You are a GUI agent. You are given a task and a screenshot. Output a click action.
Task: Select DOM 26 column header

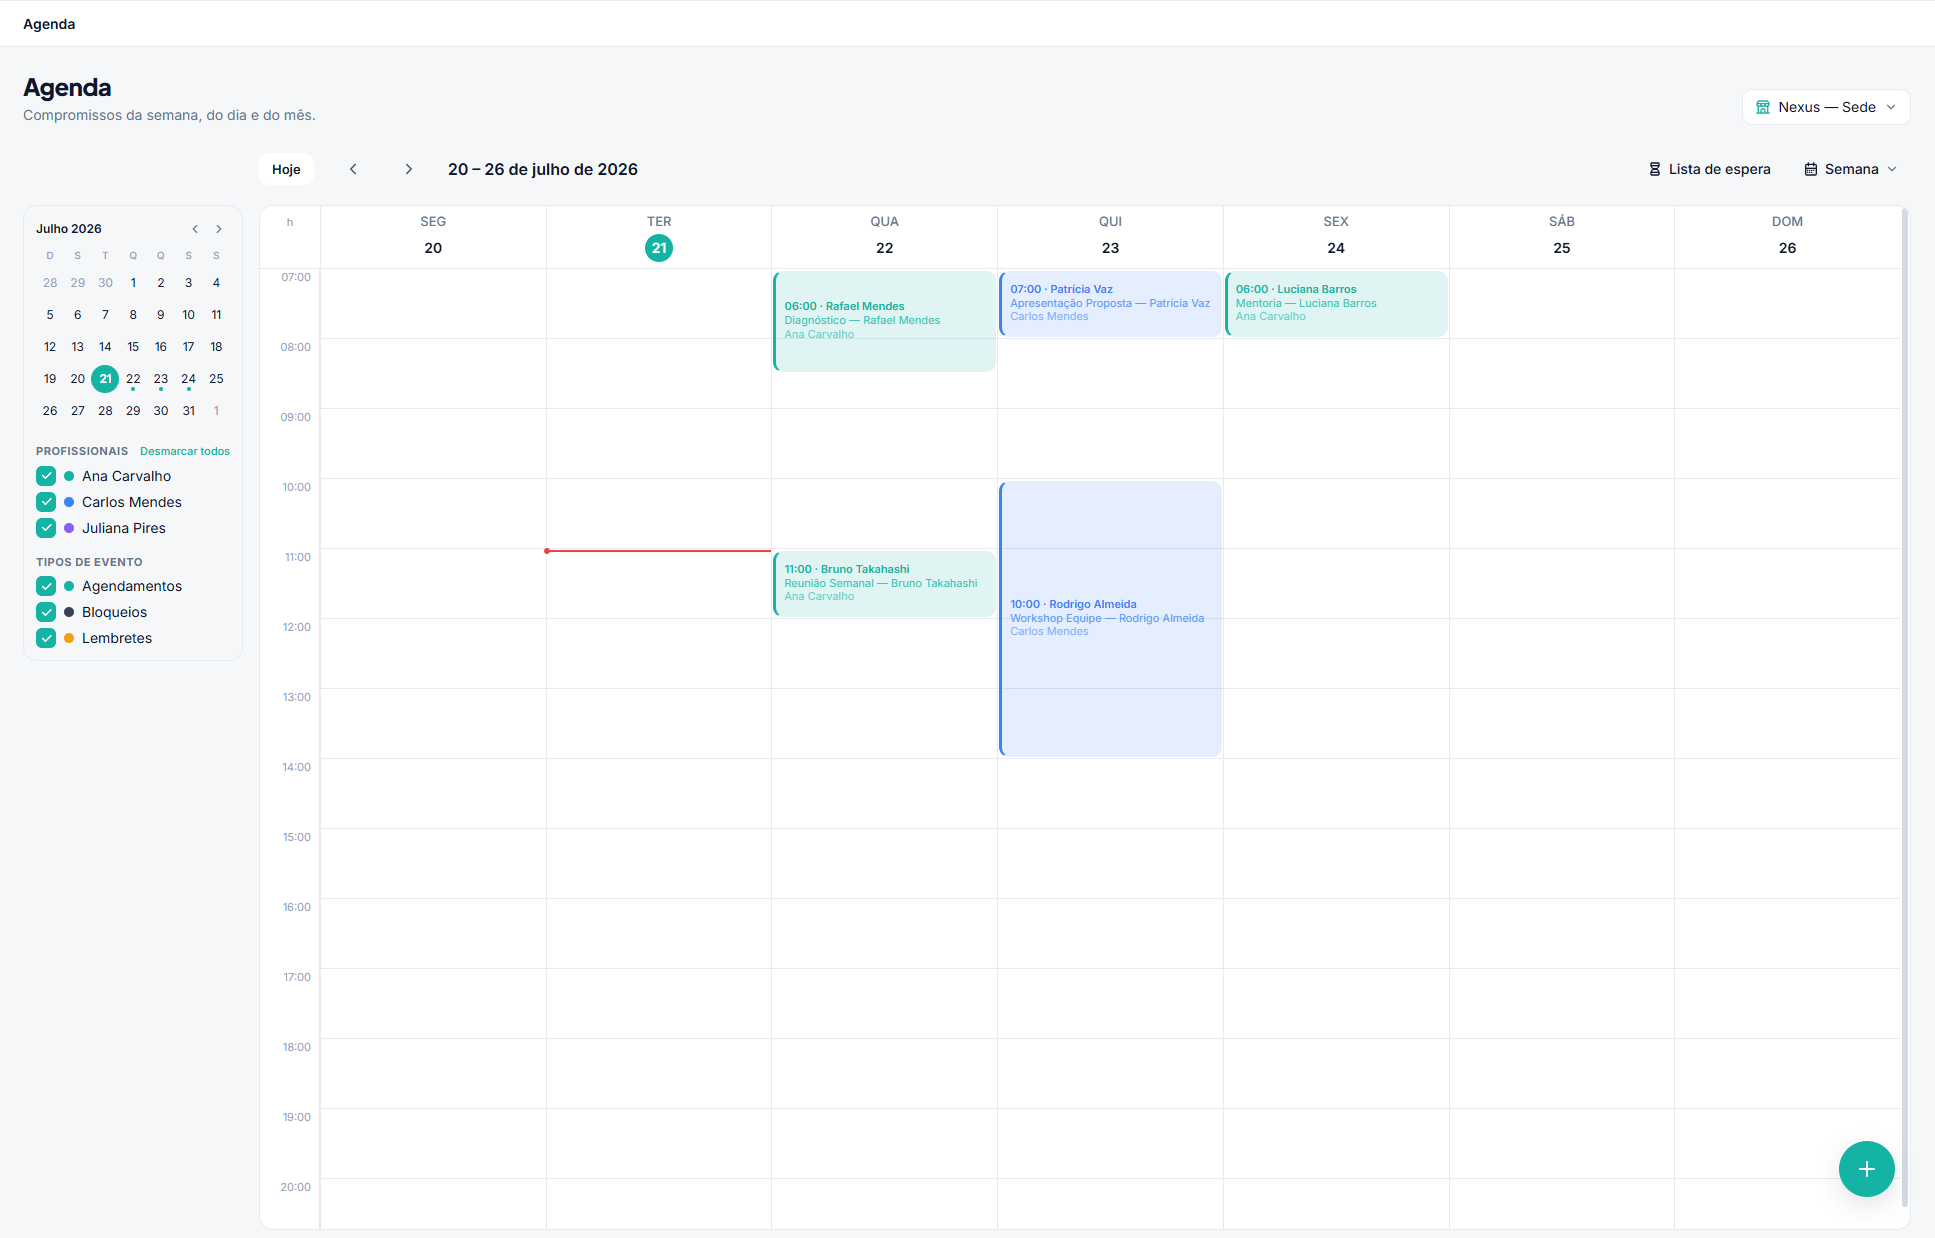(1787, 236)
